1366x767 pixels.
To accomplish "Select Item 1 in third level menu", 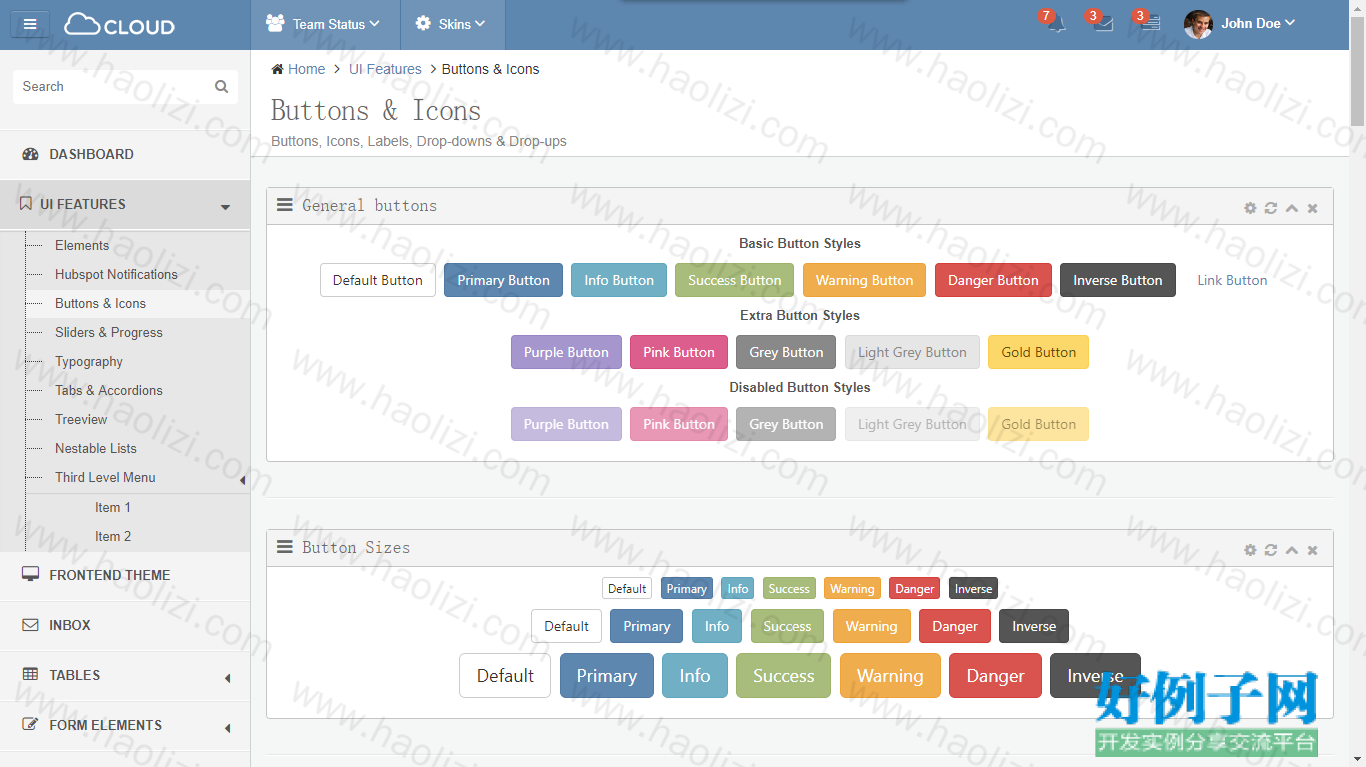I will click(x=113, y=507).
